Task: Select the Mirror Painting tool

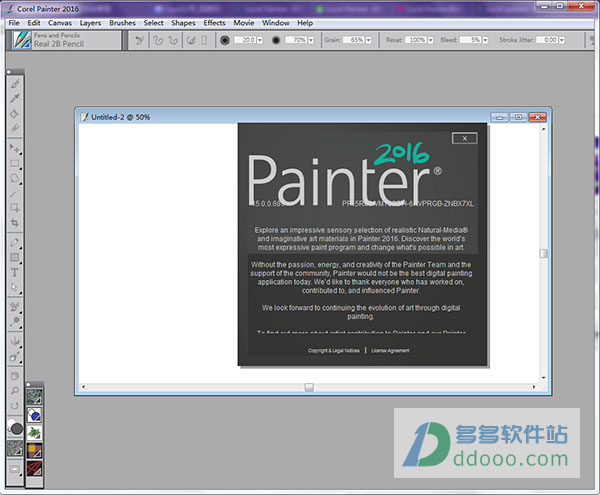Action: (x=15, y=341)
